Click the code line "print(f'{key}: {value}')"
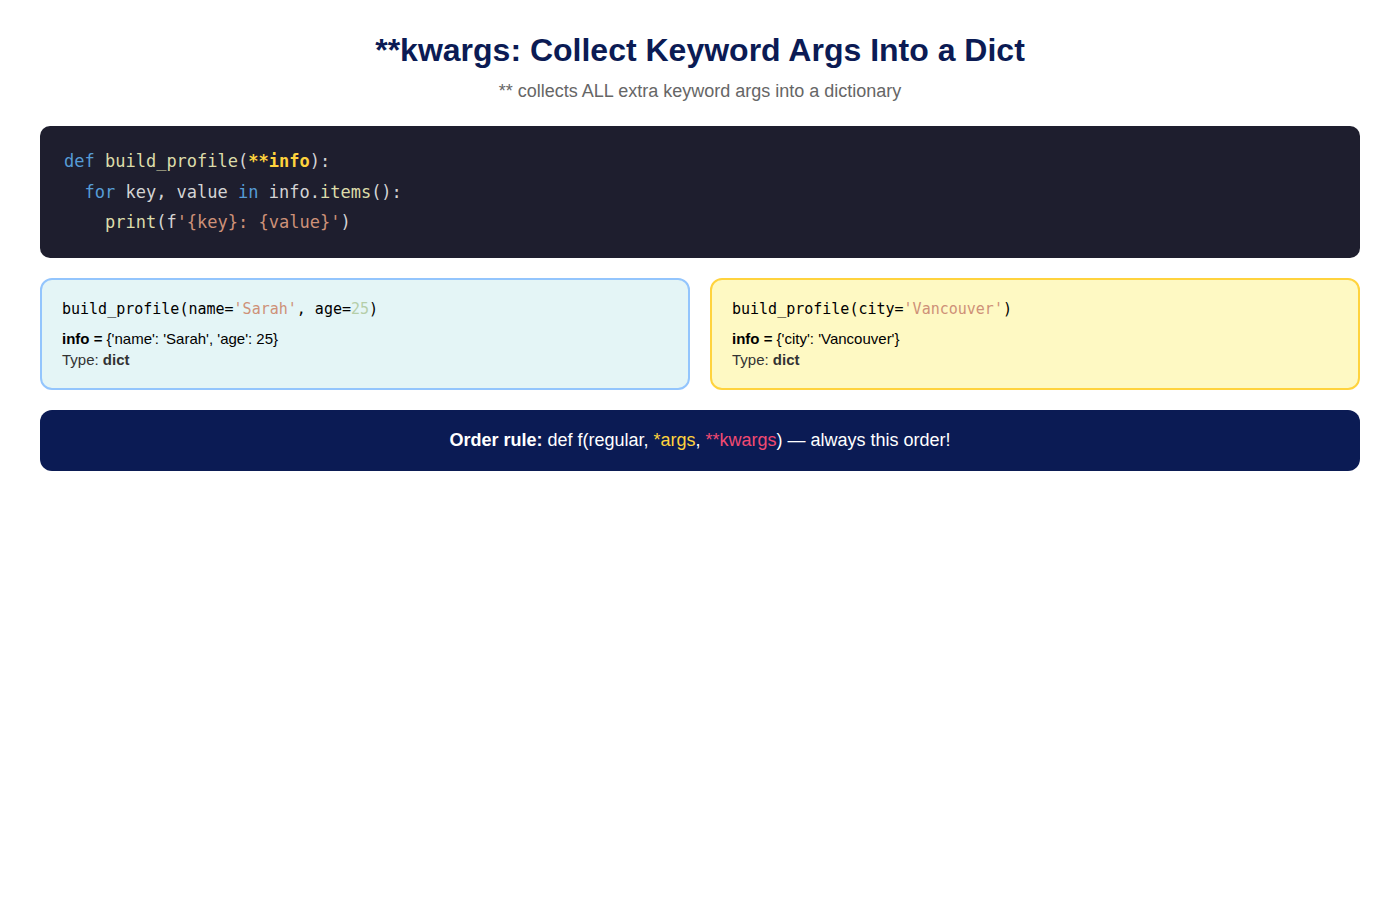1400x900 pixels. pyautogui.click(x=228, y=222)
